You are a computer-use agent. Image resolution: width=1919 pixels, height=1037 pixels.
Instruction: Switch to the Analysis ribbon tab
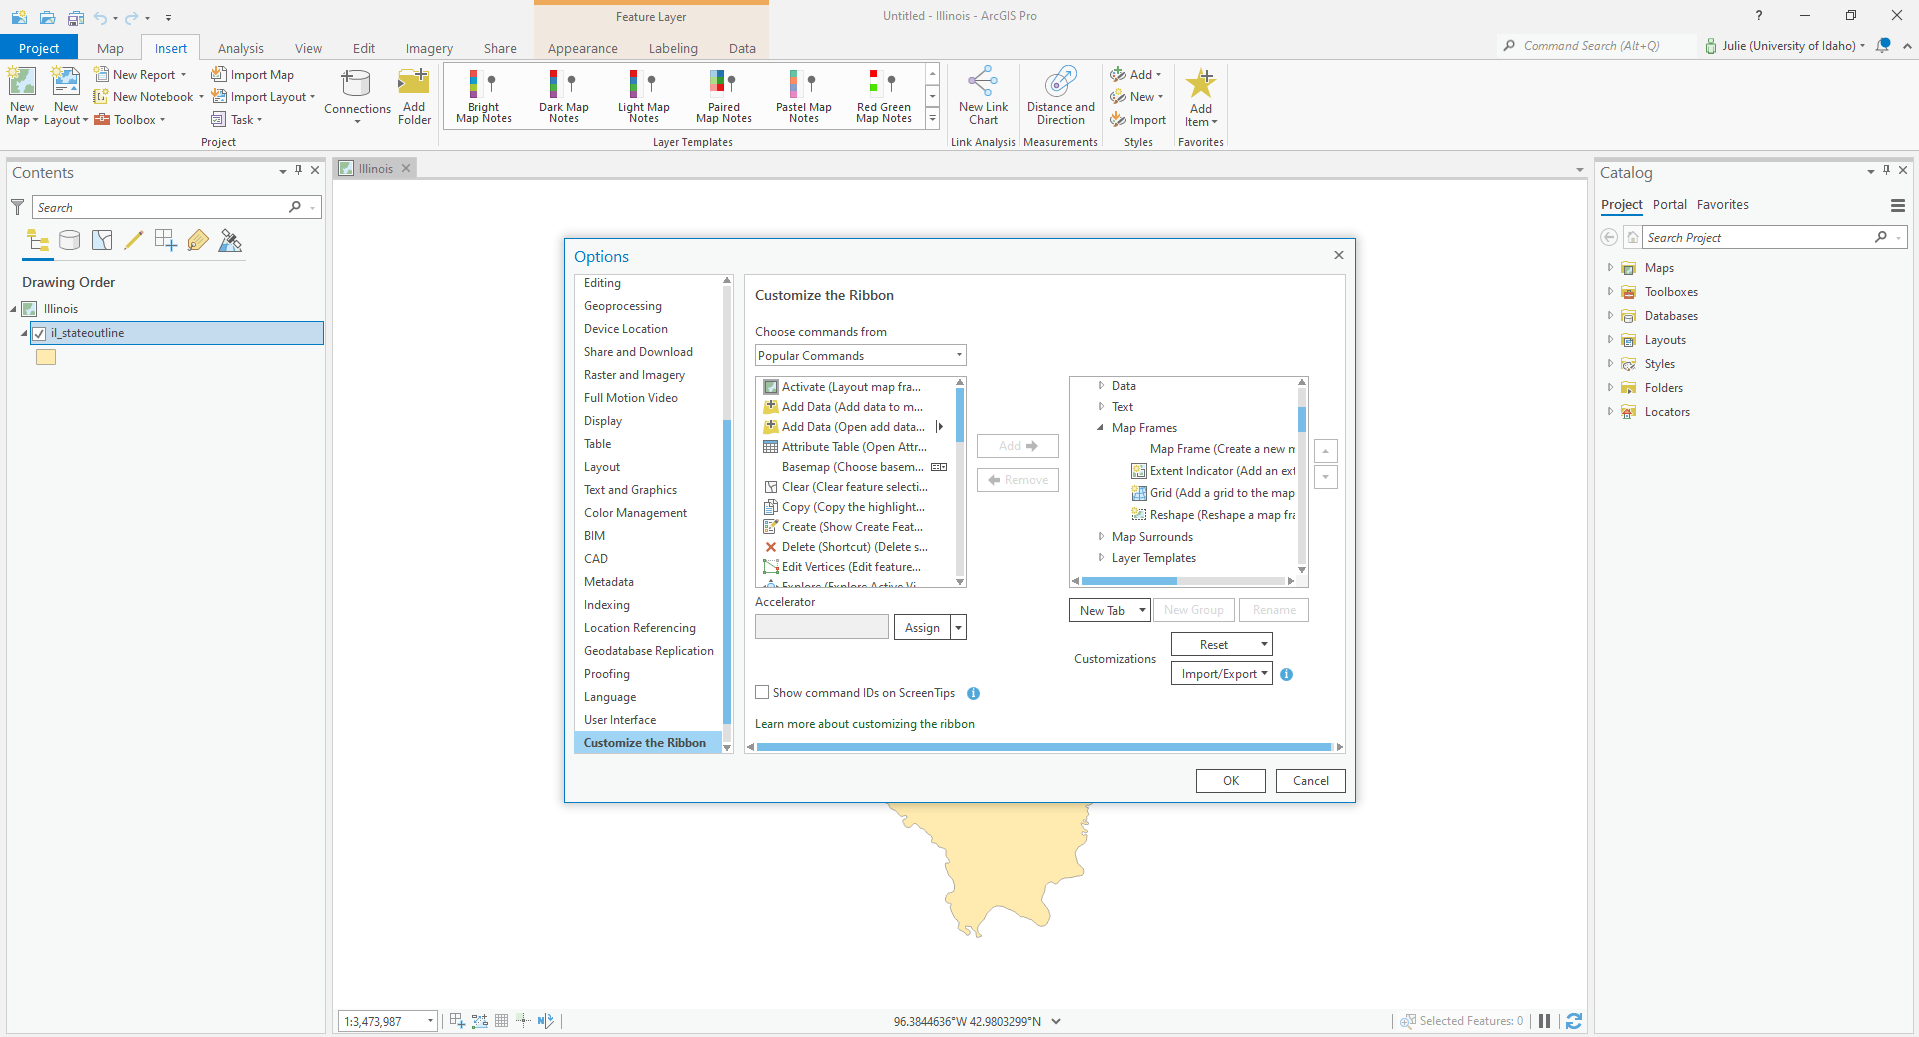(240, 47)
